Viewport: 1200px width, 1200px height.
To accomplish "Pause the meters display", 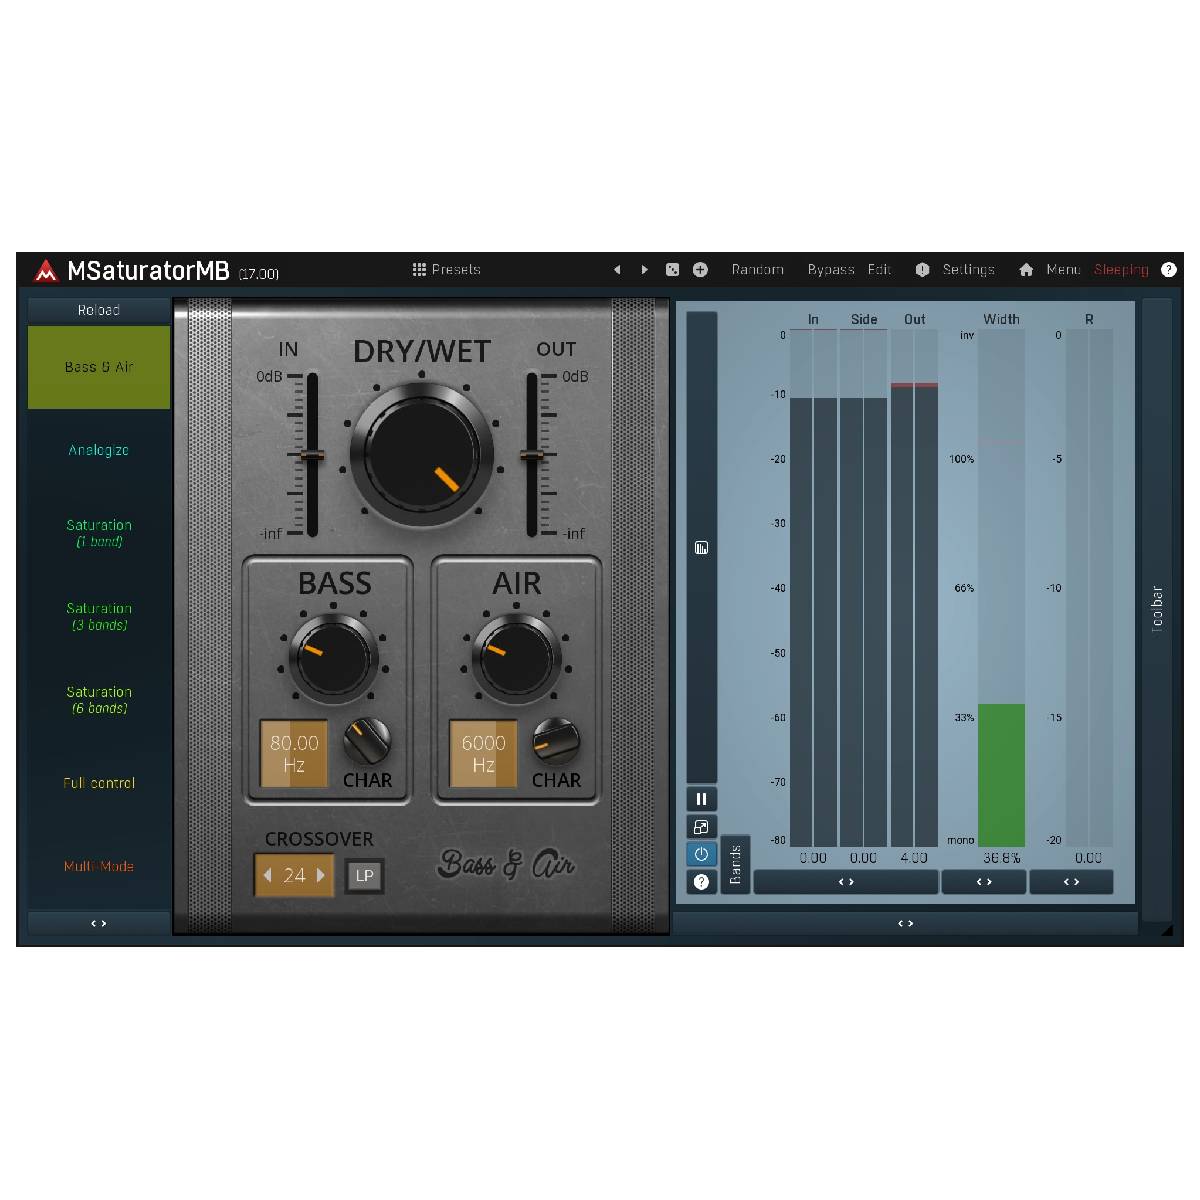I will tap(701, 799).
